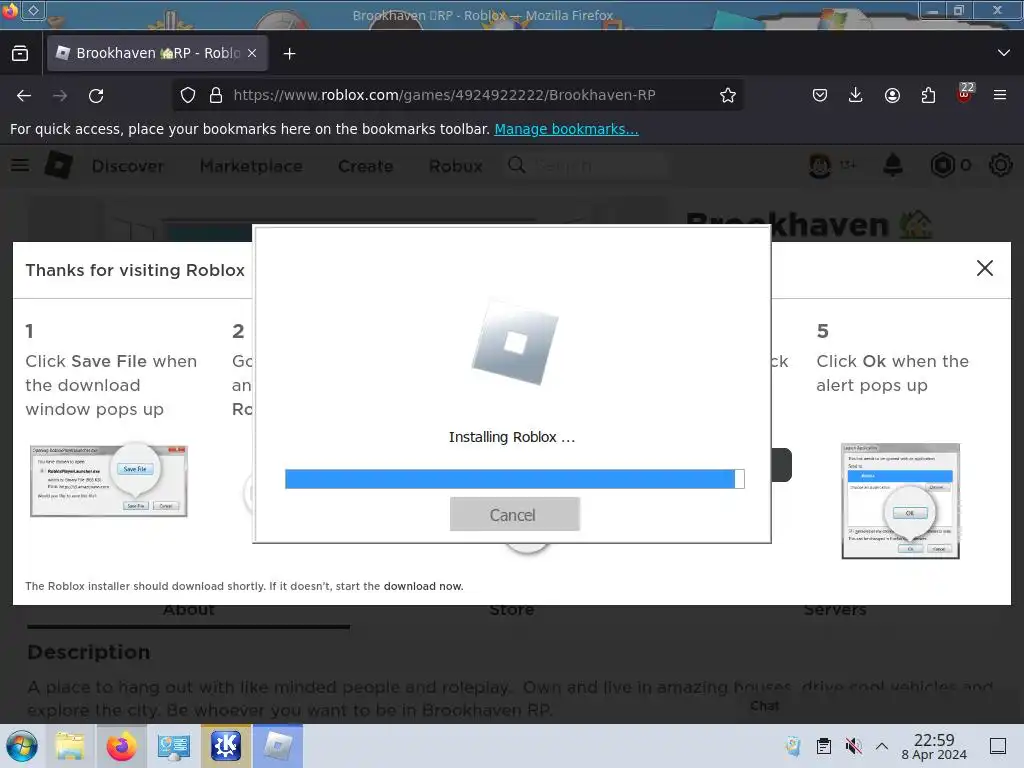Open the computer settings taskbar icon
Screen dimensions: 1024x768
(174, 746)
